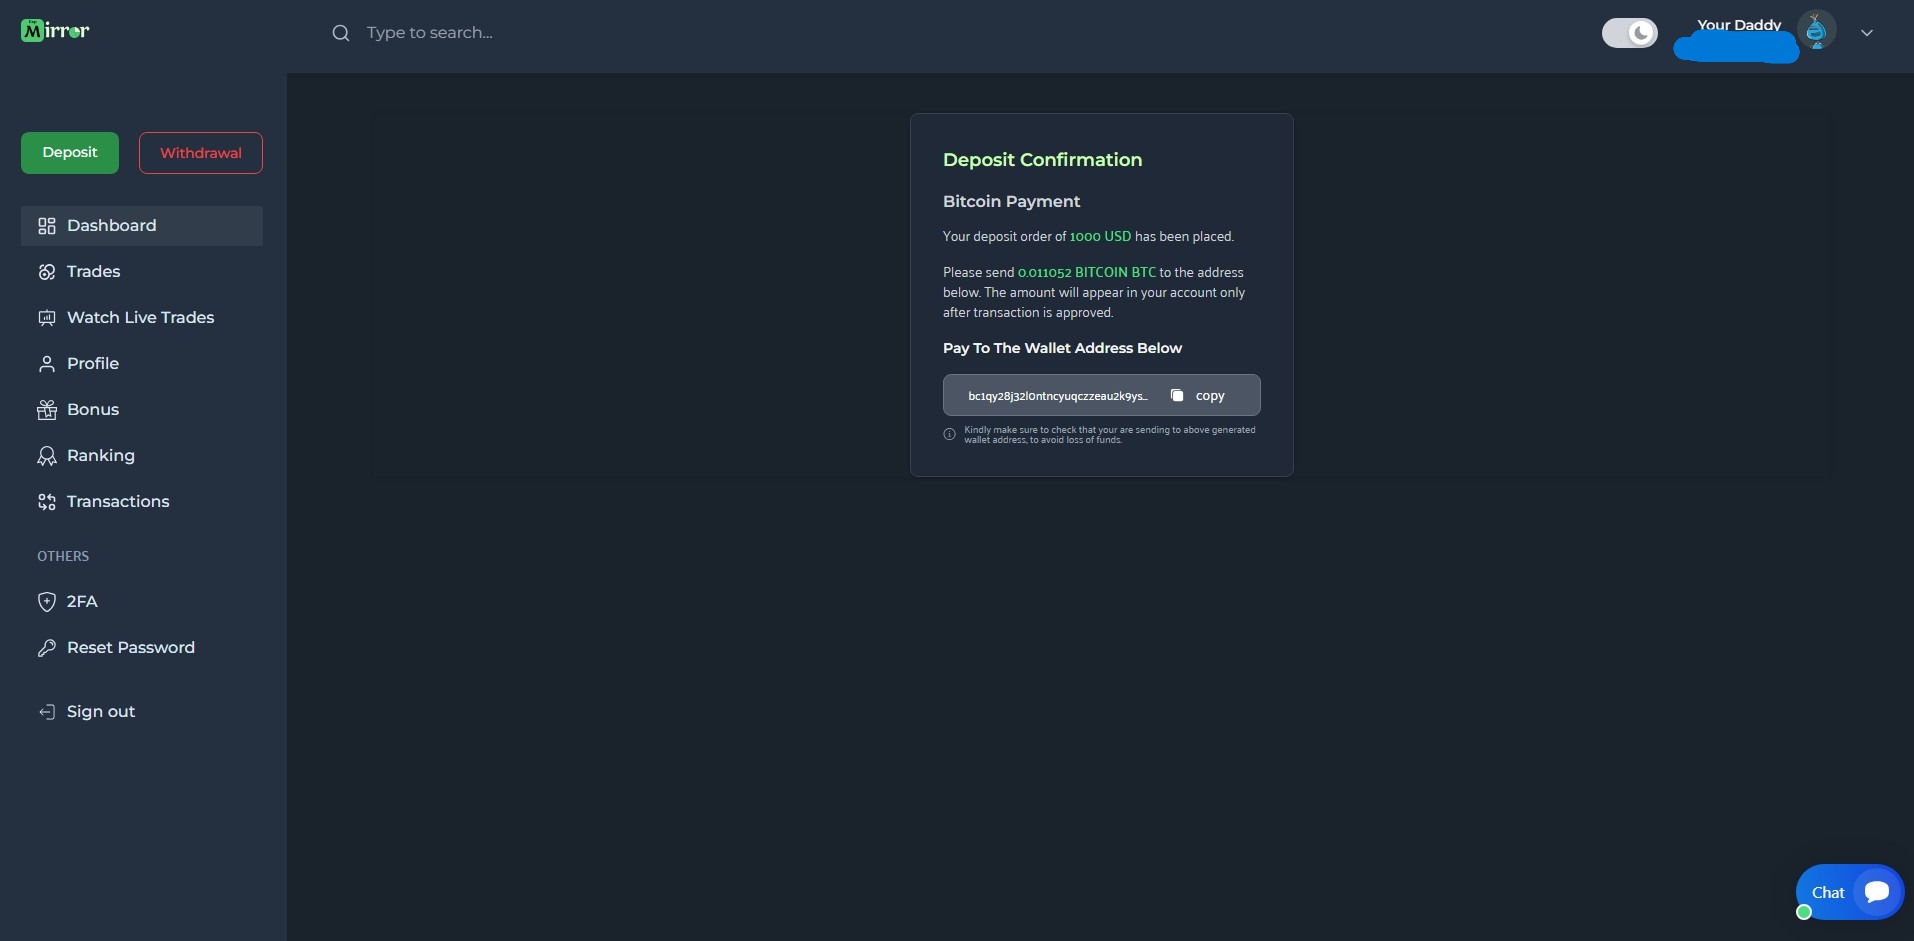Click the shield icon next to 2FA
Image resolution: width=1914 pixels, height=941 pixels.
click(x=46, y=602)
